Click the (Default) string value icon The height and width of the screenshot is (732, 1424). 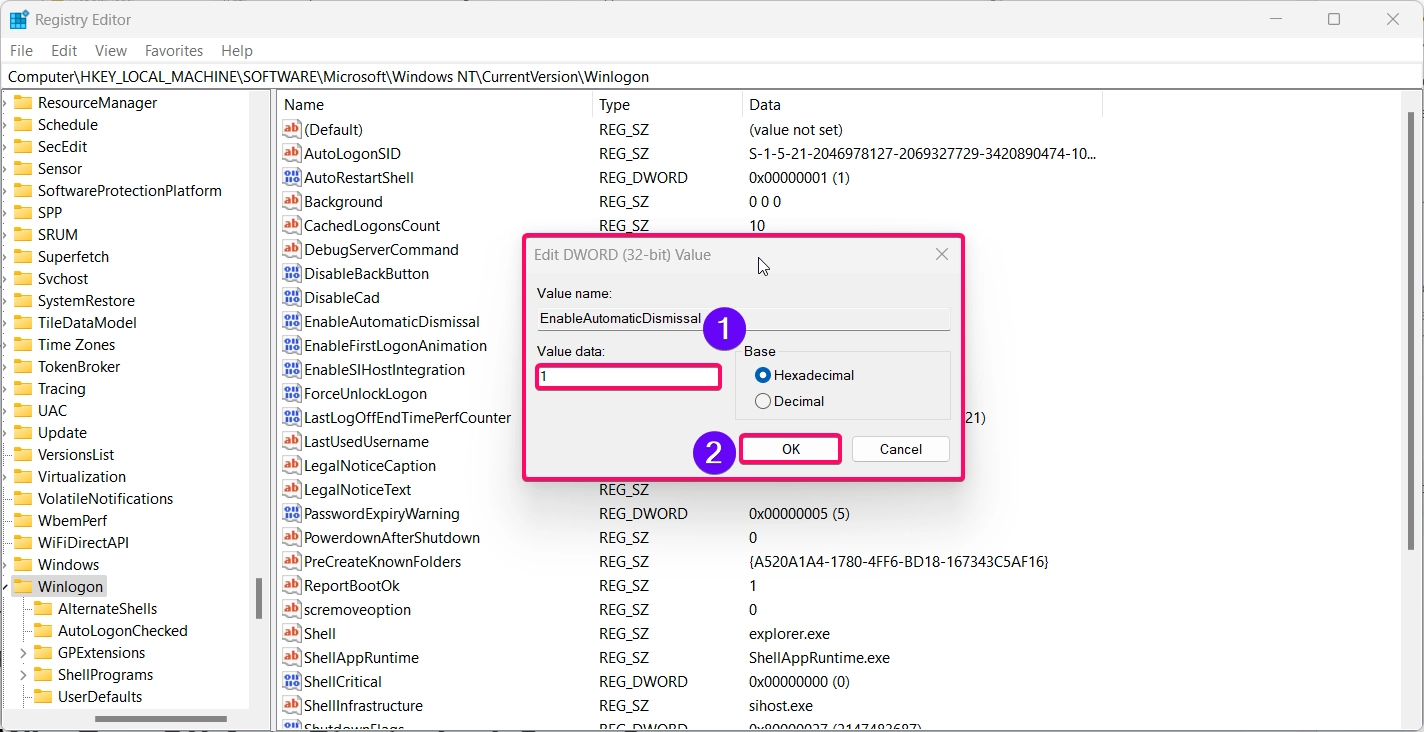tap(292, 129)
